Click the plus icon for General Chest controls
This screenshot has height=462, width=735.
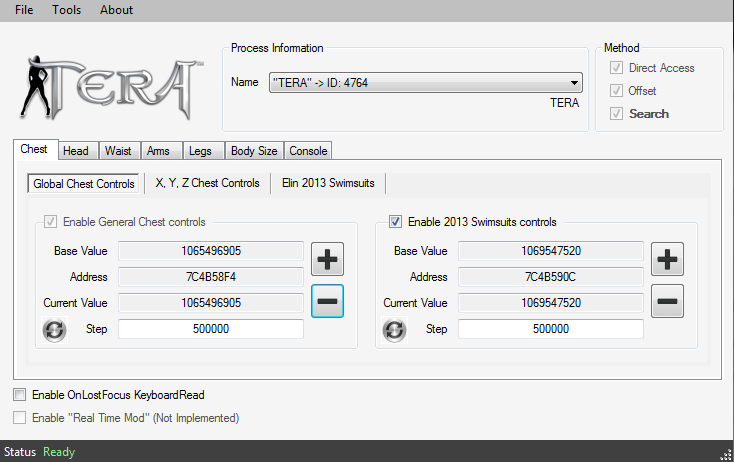327,259
